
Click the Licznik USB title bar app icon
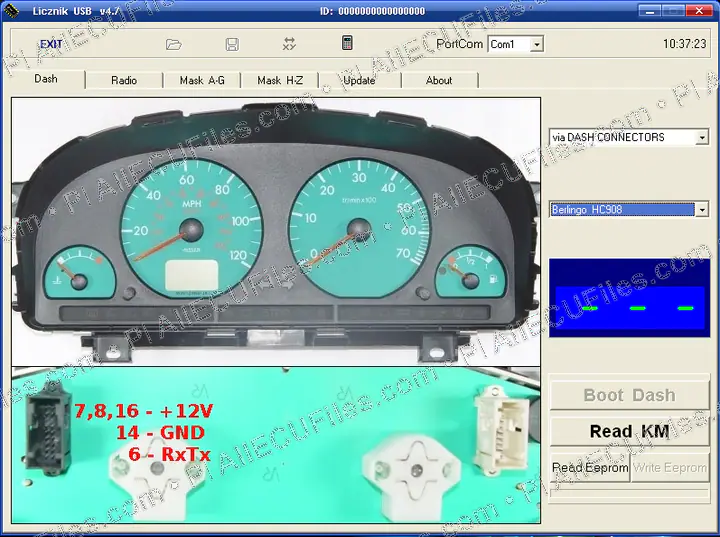tap(11, 11)
